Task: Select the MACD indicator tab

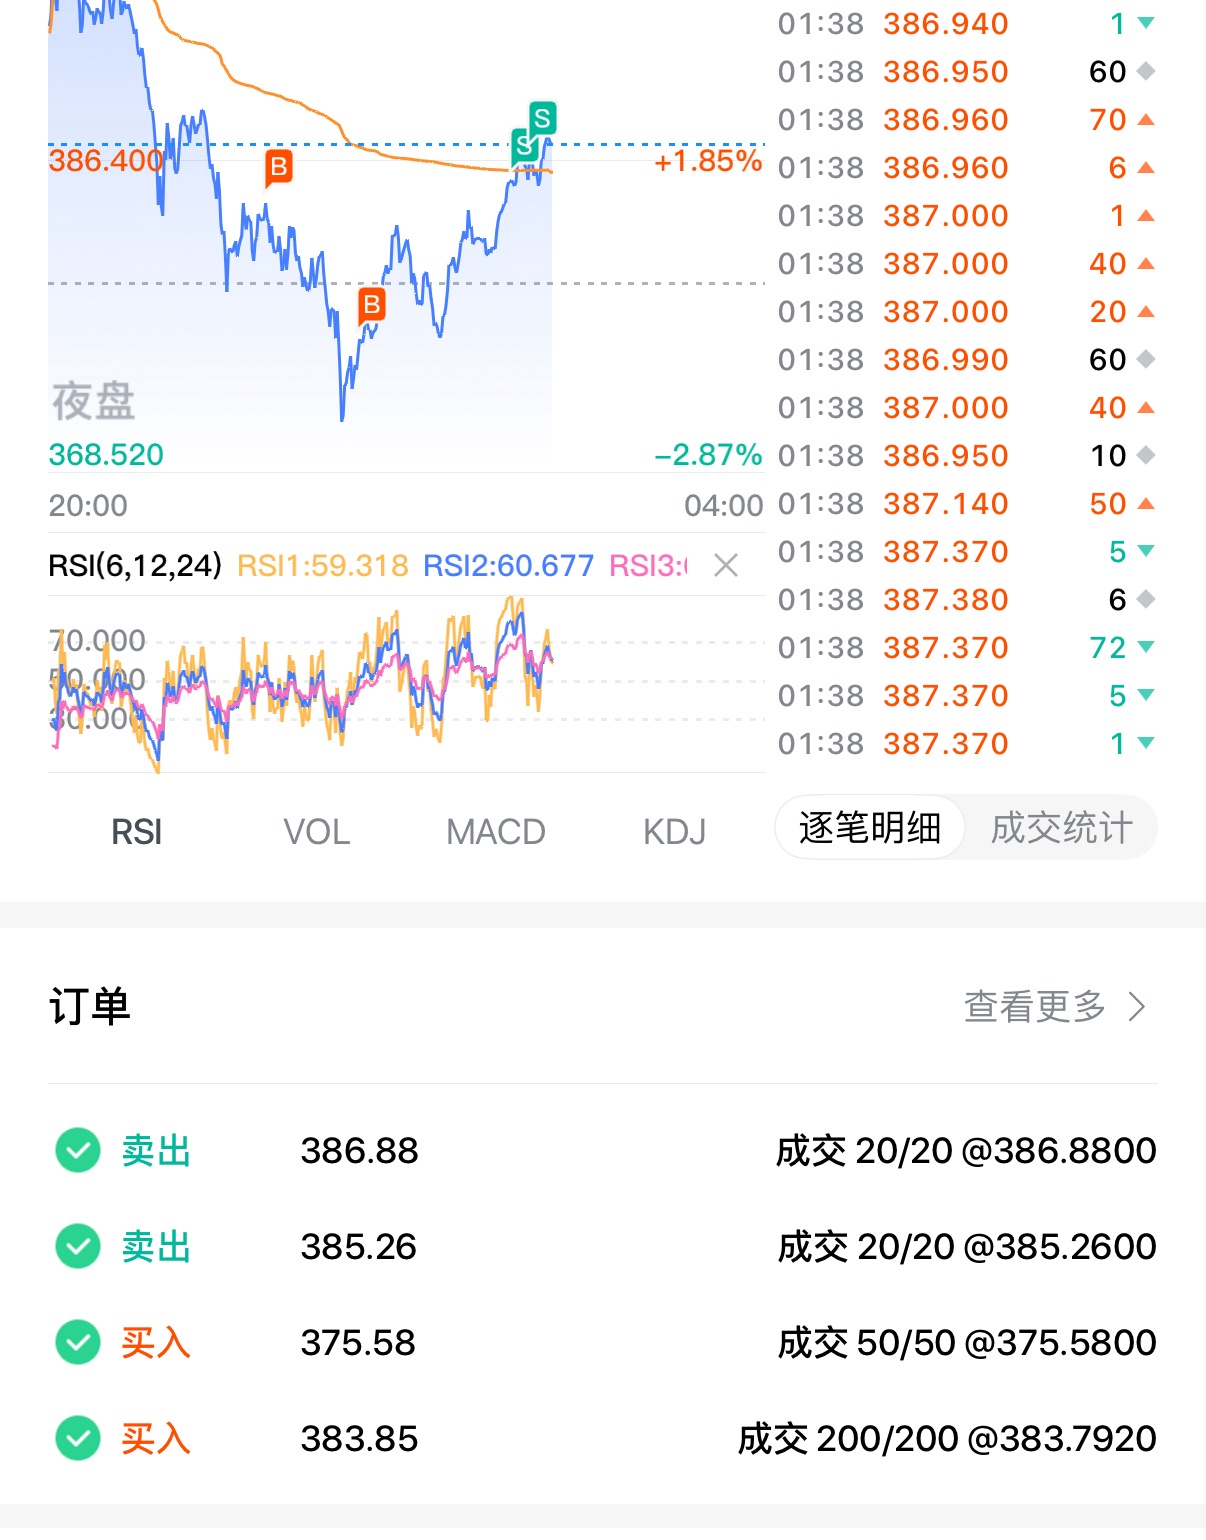Action: [495, 832]
